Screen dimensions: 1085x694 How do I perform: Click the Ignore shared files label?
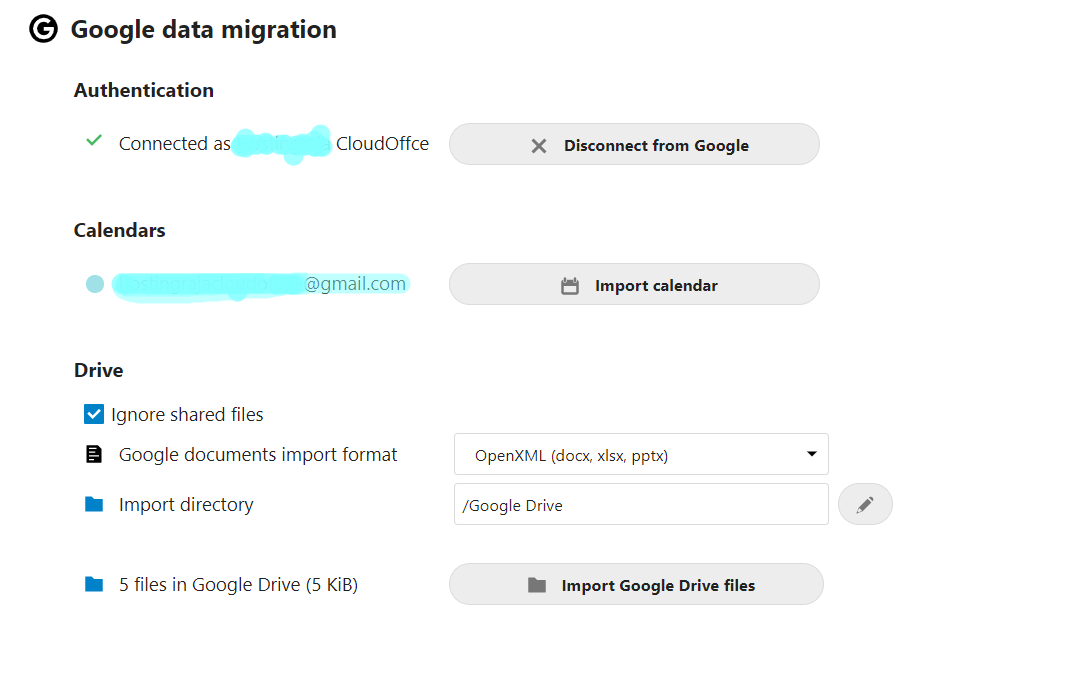tap(187, 414)
